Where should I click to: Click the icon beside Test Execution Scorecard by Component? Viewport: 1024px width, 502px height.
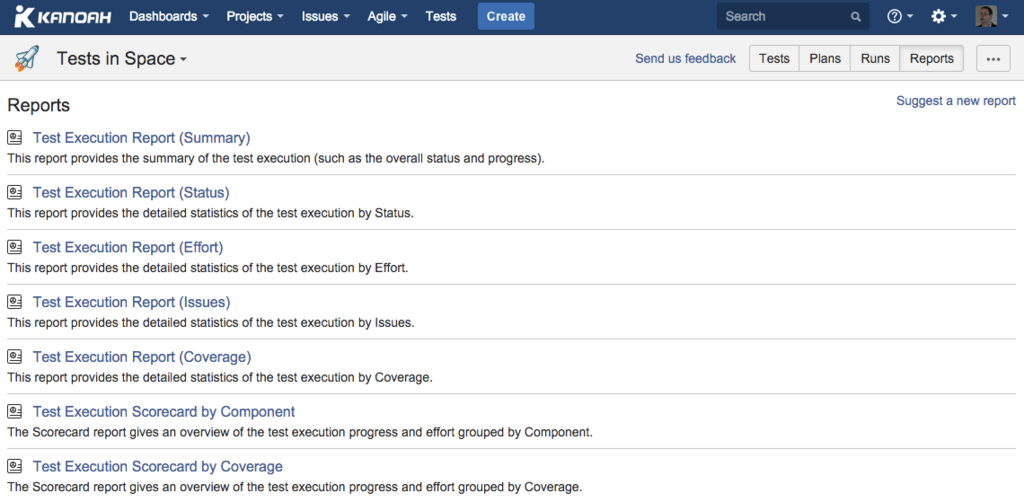(x=14, y=411)
